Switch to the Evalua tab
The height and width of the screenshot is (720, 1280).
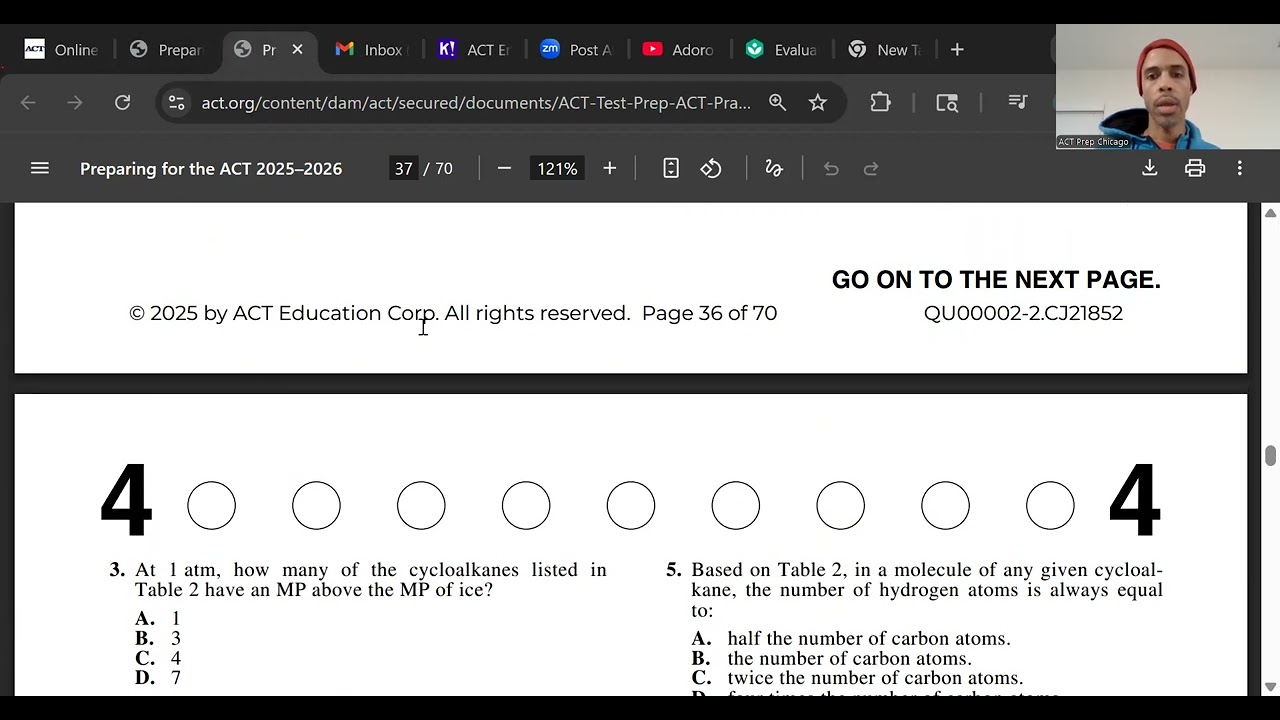pos(782,50)
